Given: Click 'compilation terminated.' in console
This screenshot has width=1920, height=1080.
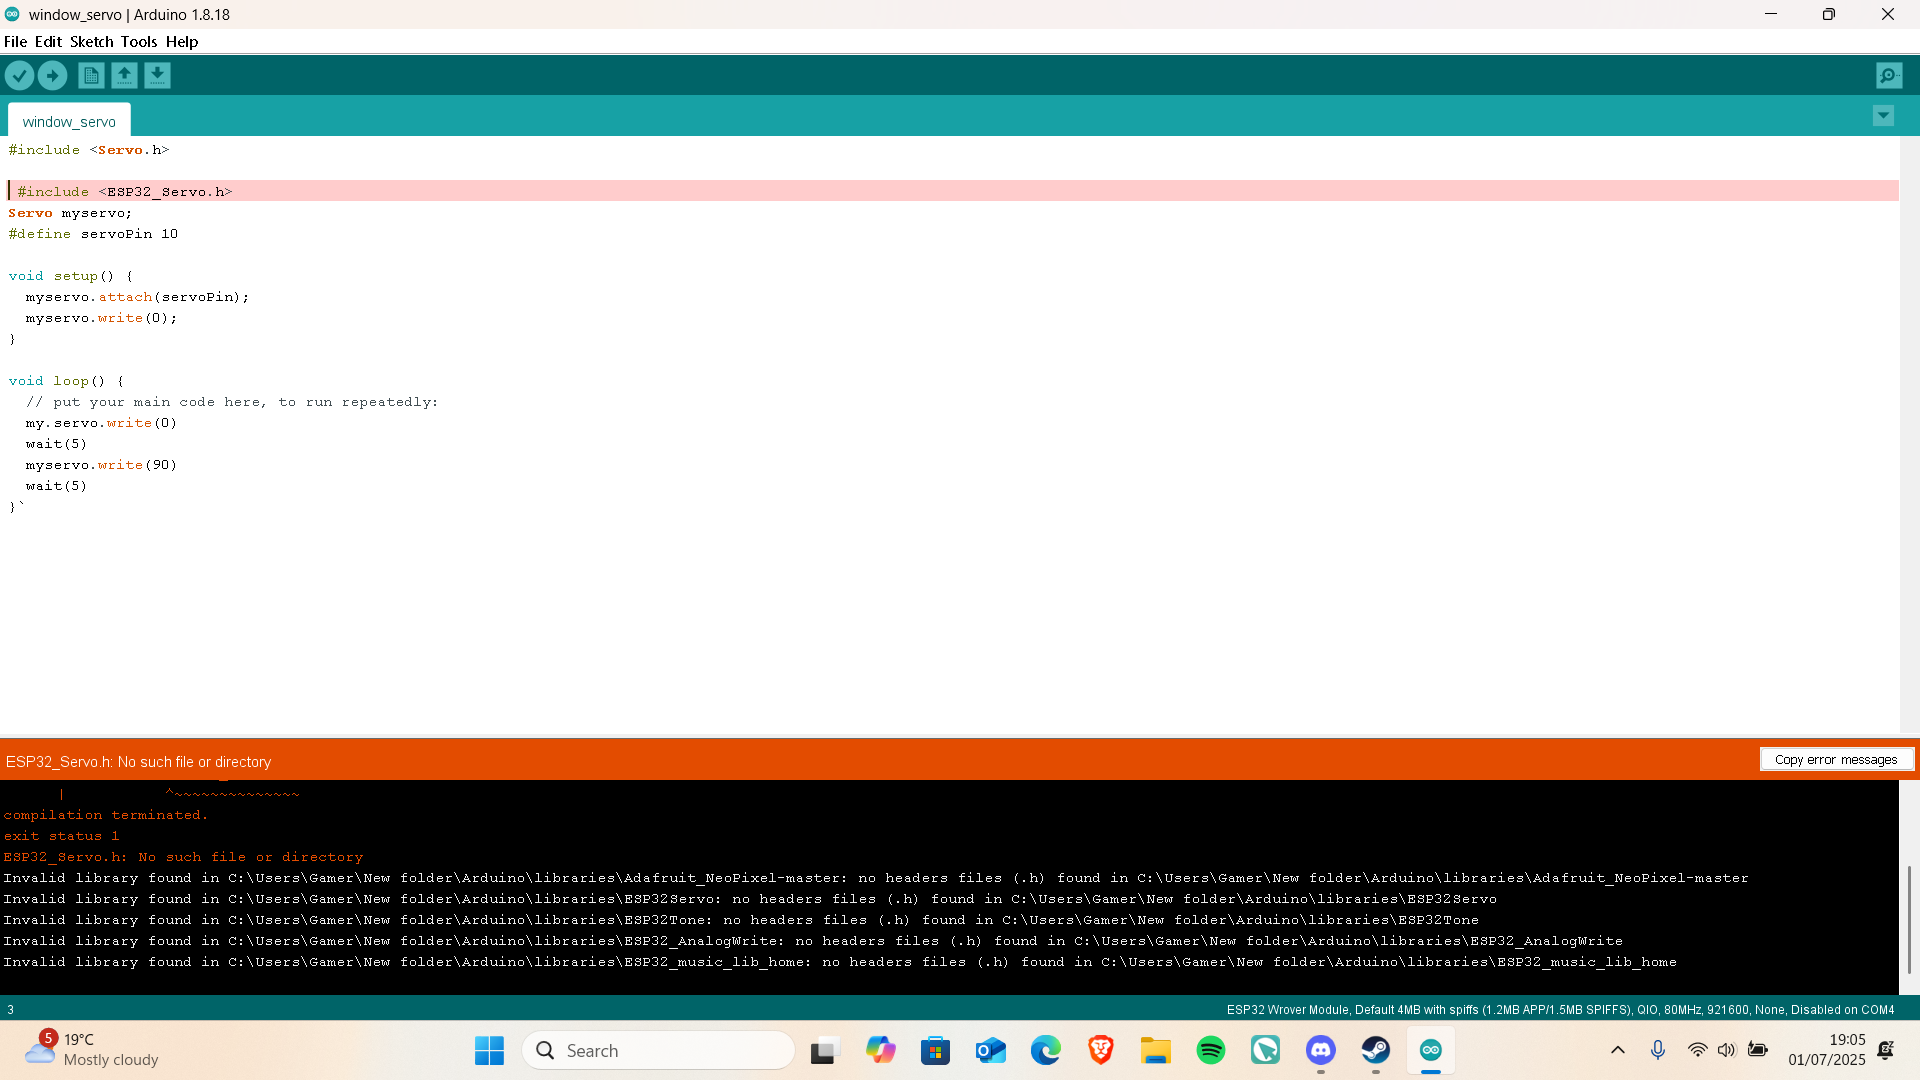Looking at the screenshot, I should click(106, 815).
